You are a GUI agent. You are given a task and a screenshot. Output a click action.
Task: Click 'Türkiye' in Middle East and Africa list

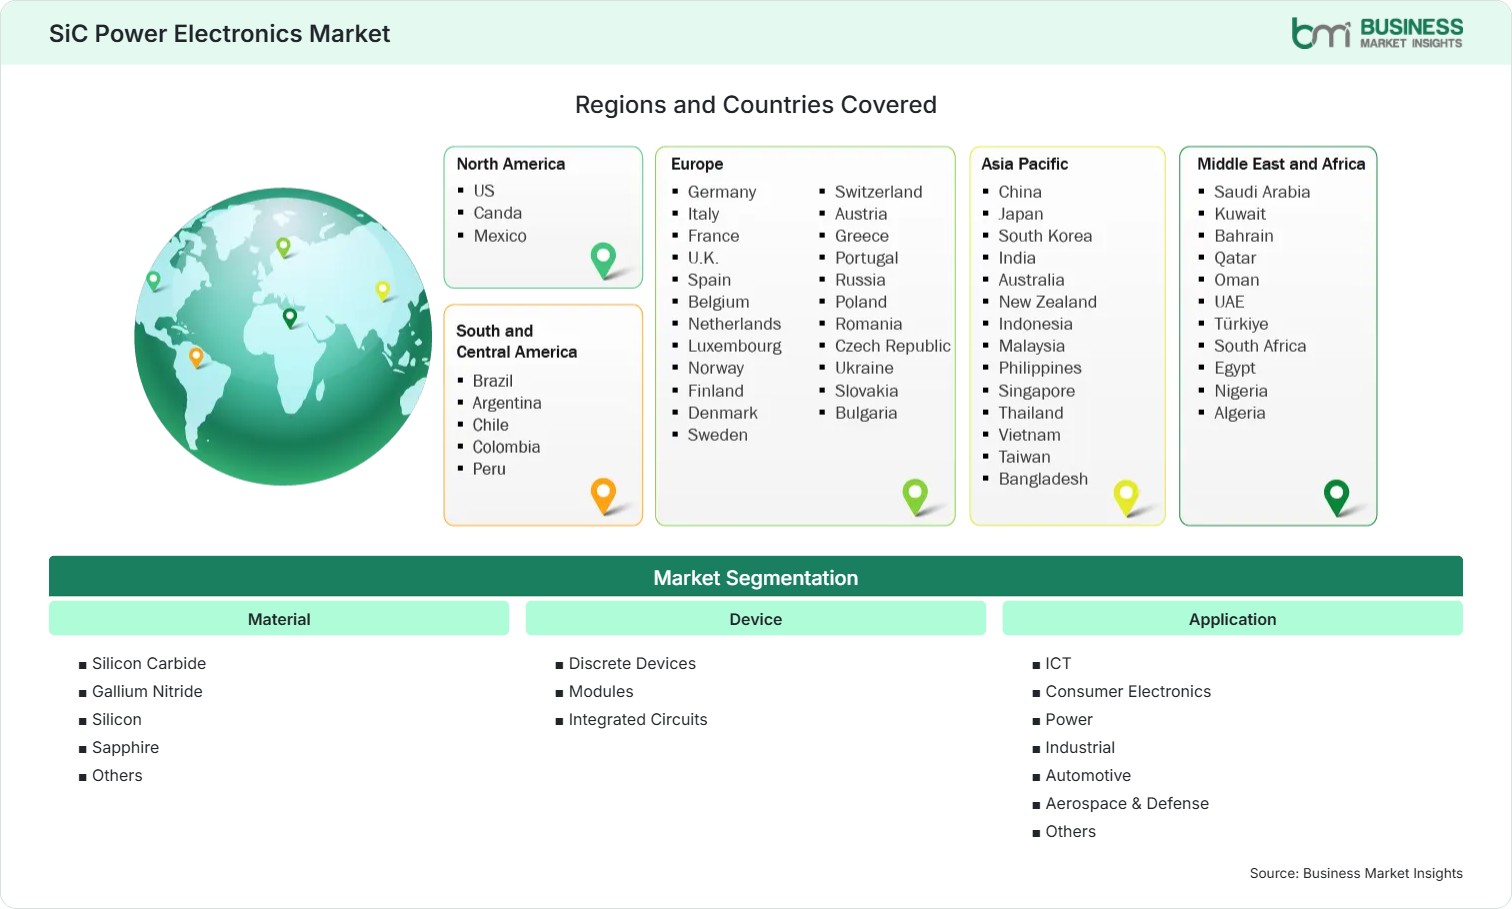click(1241, 324)
